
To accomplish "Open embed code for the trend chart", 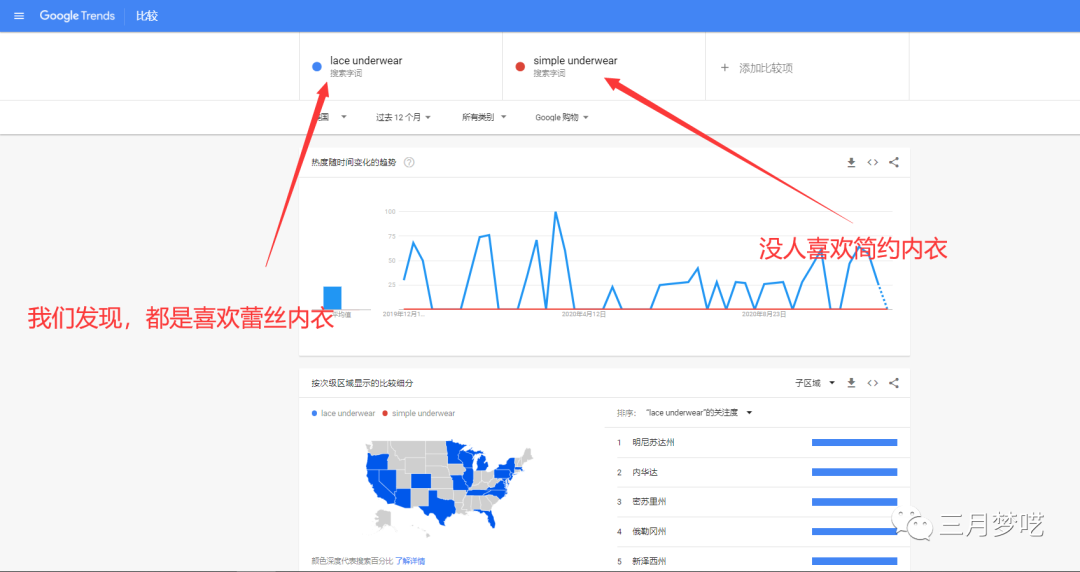I will tap(873, 163).
